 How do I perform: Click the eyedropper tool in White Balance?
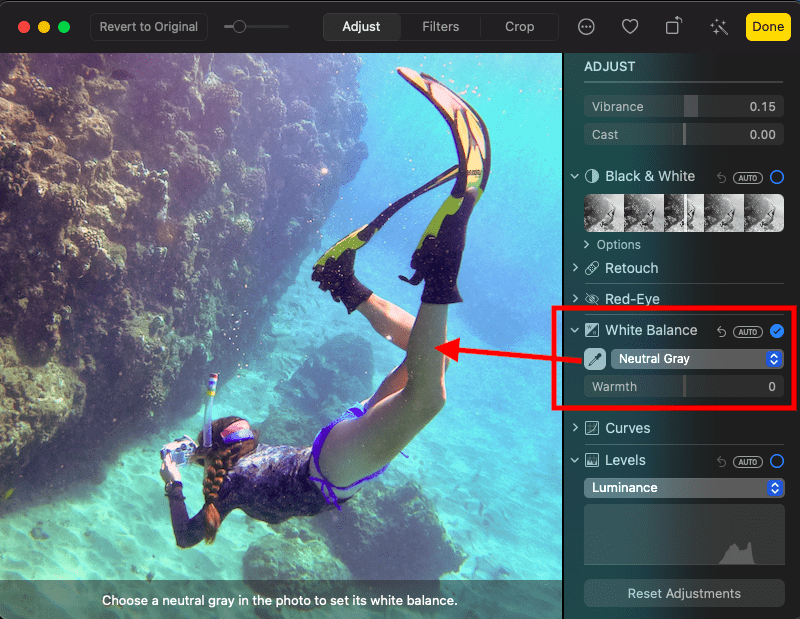pos(594,359)
